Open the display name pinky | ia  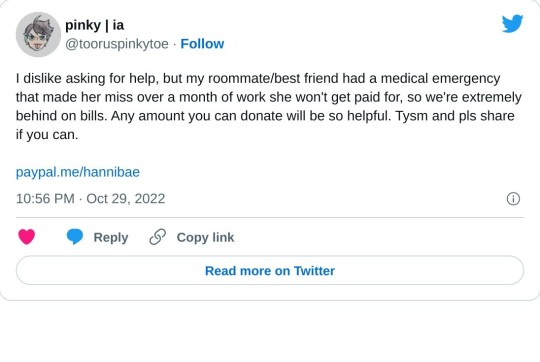95,25
